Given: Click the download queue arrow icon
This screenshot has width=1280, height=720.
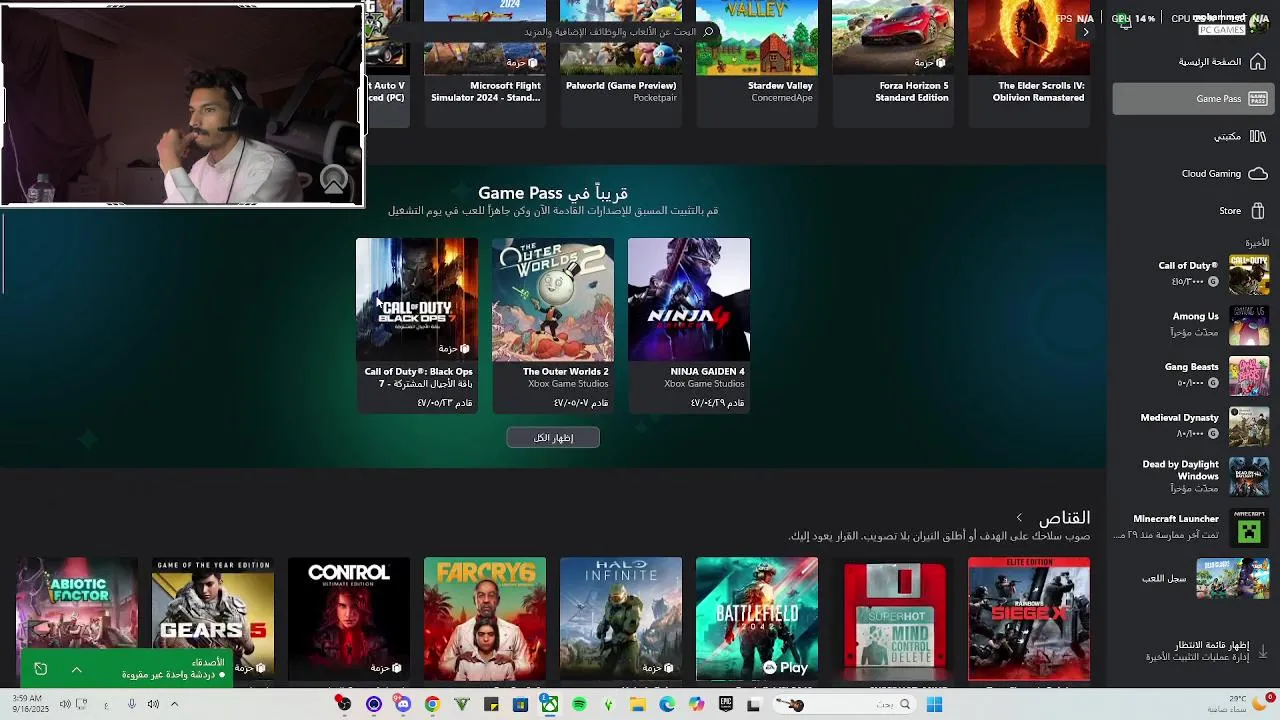Looking at the screenshot, I should point(1262,651).
